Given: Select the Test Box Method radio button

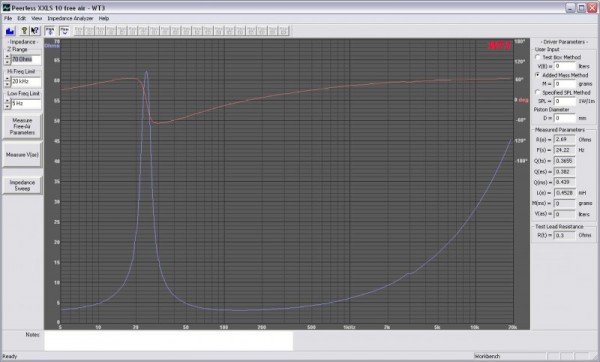Looking at the screenshot, I should [x=538, y=57].
